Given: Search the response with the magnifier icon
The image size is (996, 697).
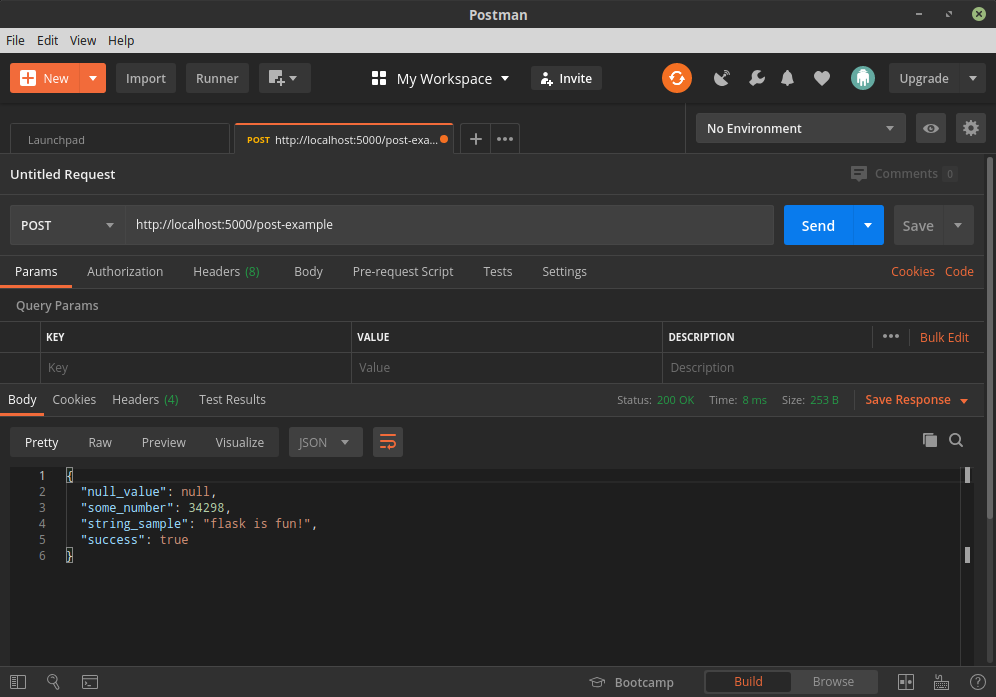Looking at the screenshot, I should pos(956,440).
